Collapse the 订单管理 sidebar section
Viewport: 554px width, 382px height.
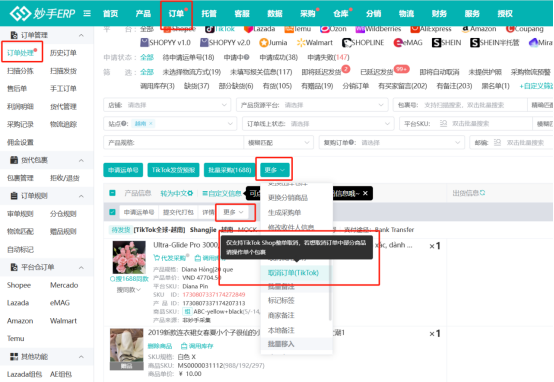coord(81,35)
